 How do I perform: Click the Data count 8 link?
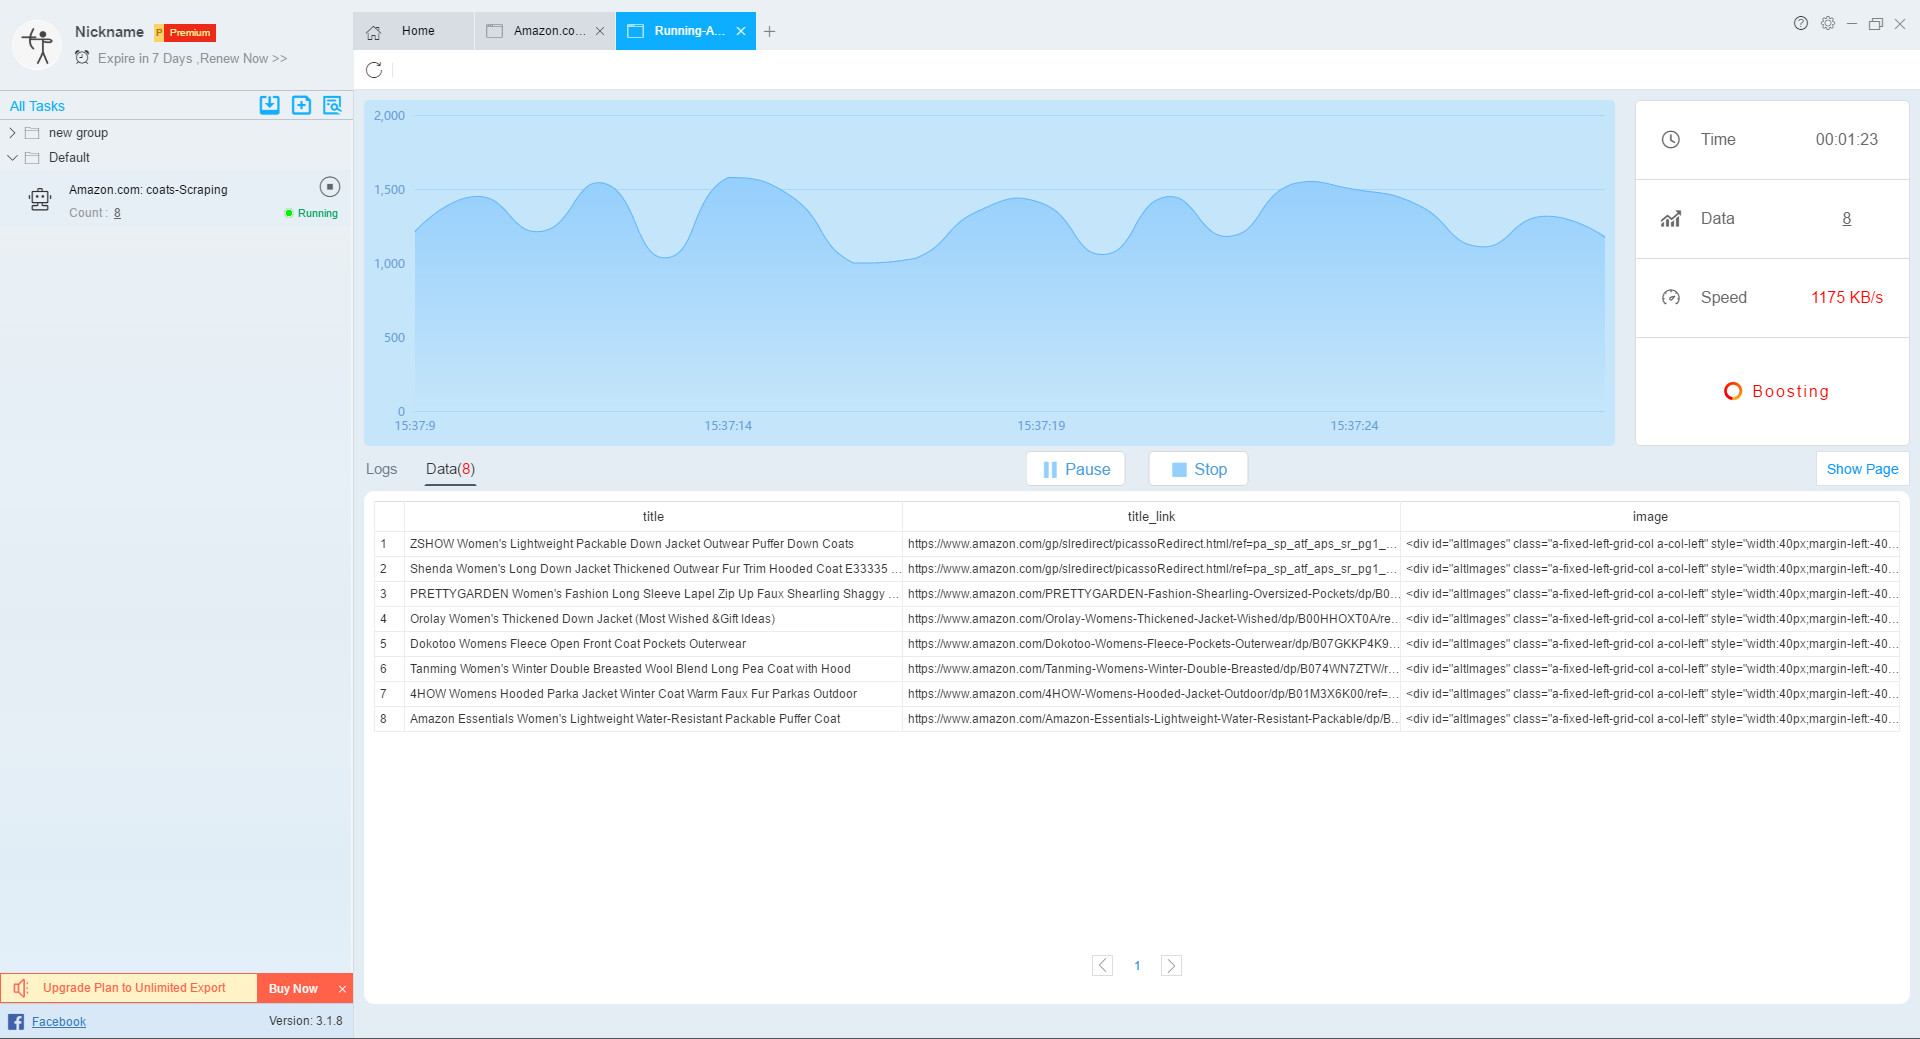coord(1846,219)
